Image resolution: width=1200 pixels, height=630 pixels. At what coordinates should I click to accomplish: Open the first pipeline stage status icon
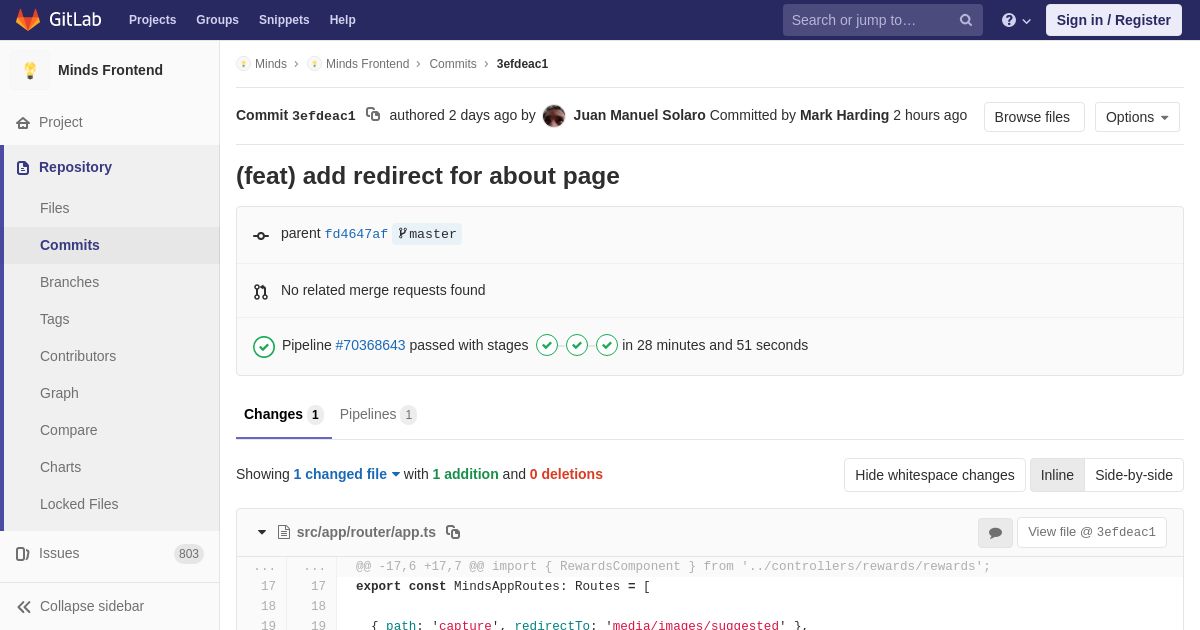pos(547,345)
